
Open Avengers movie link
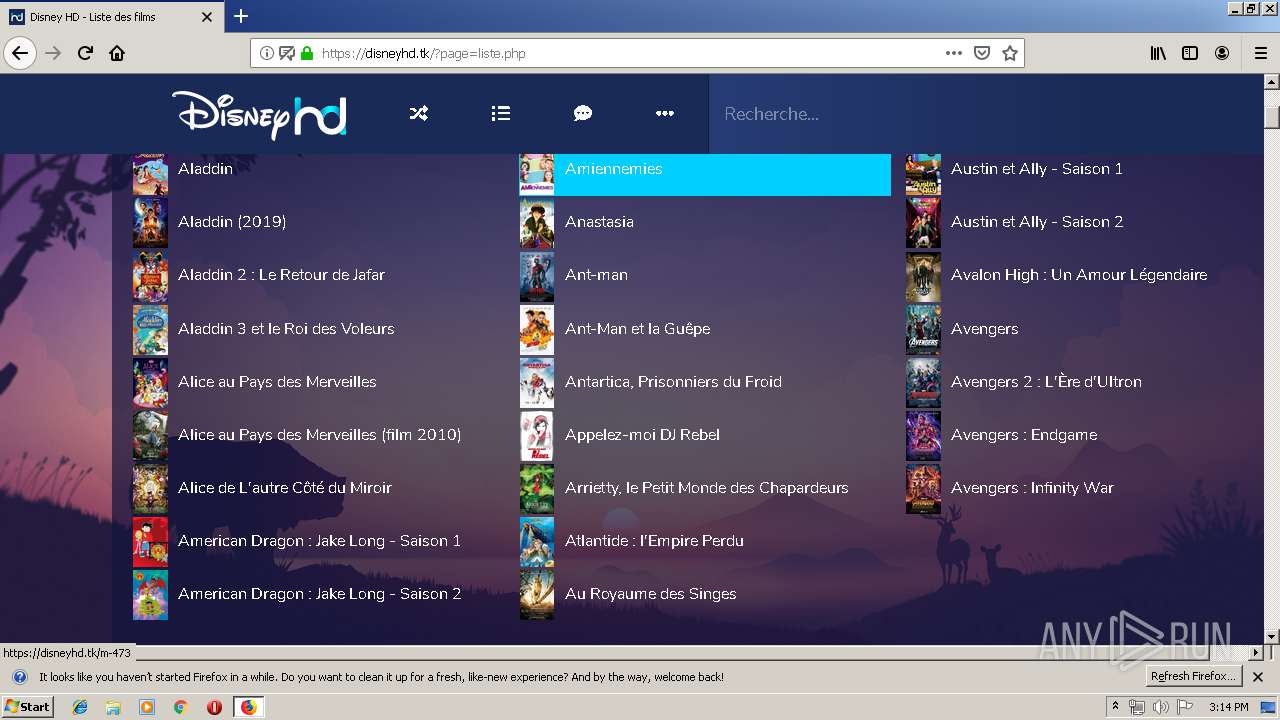tap(985, 328)
